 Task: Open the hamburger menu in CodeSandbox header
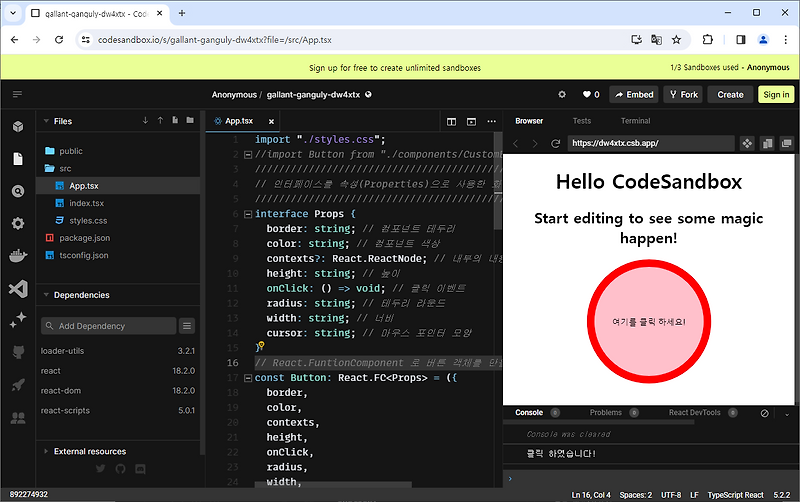pos(17,94)
